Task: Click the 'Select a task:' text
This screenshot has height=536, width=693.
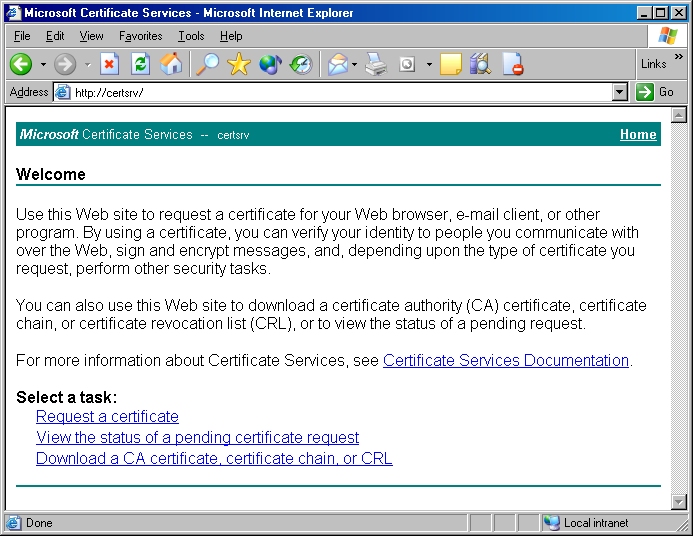Action: (67, 397)
